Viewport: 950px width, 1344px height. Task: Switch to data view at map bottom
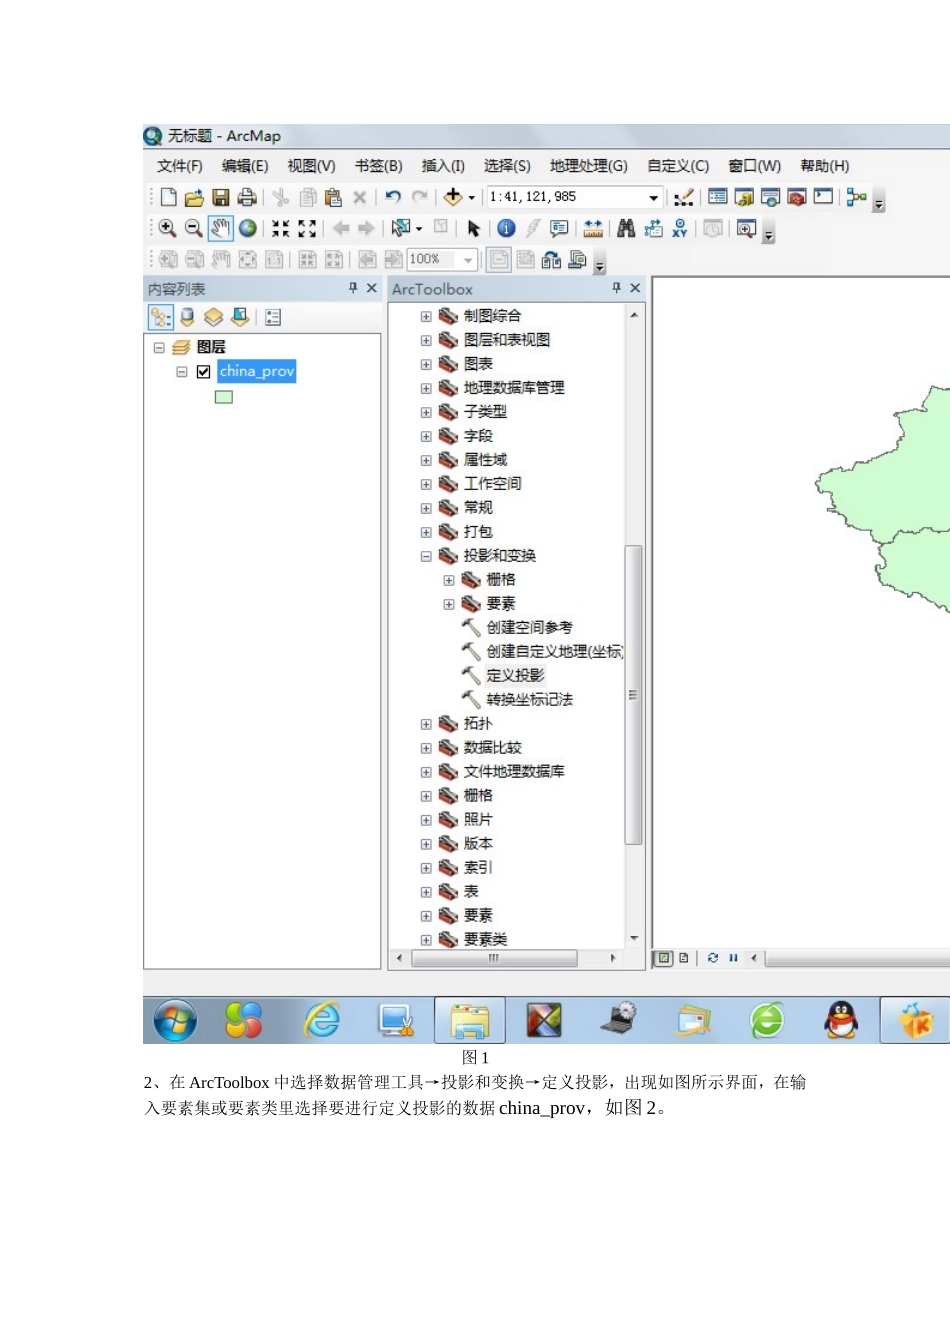click(663, 958)
